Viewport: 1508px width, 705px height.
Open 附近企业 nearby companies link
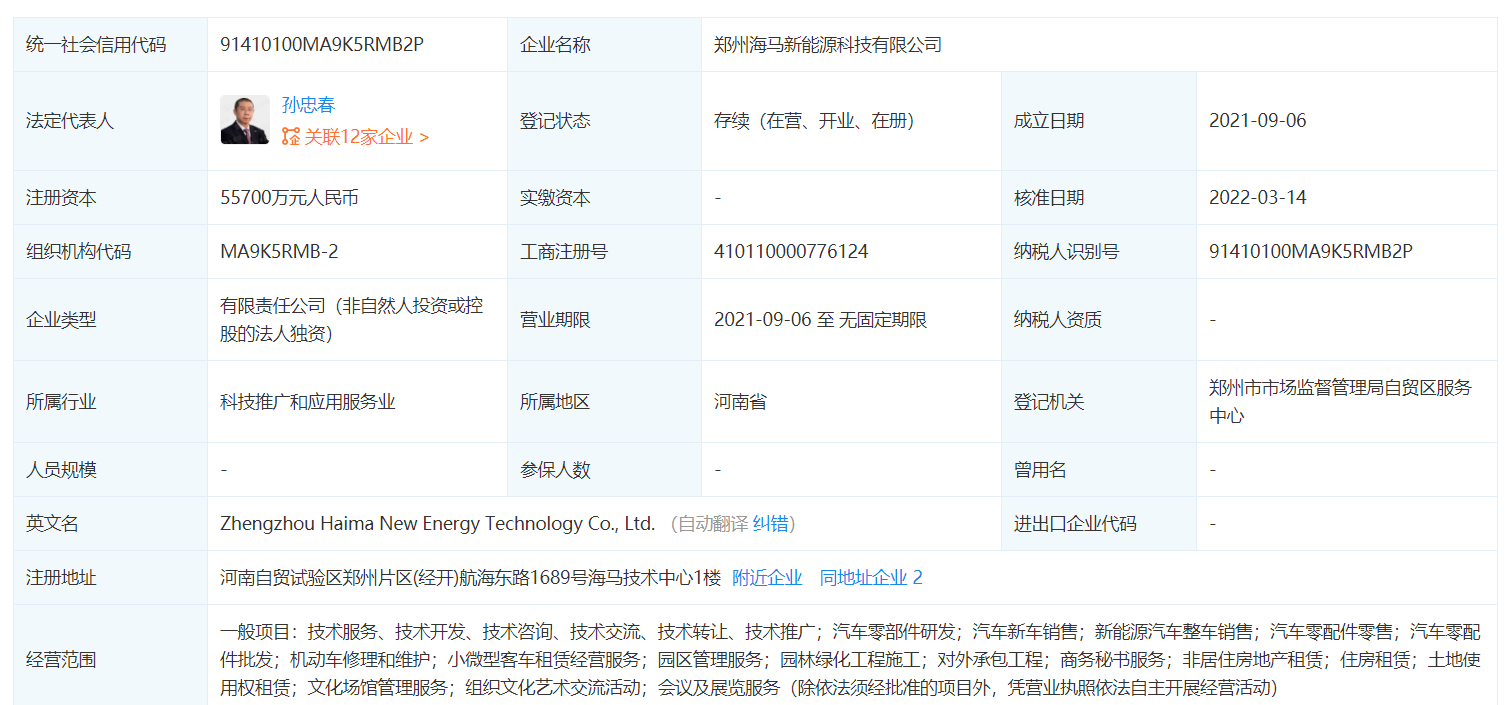[x=767, y=577]
